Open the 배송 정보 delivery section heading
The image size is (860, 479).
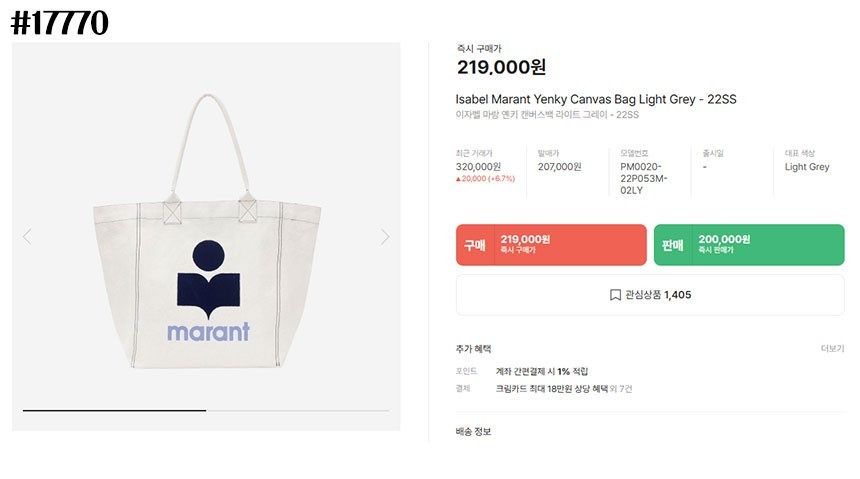pyautogui.click(x=473, y=431)
